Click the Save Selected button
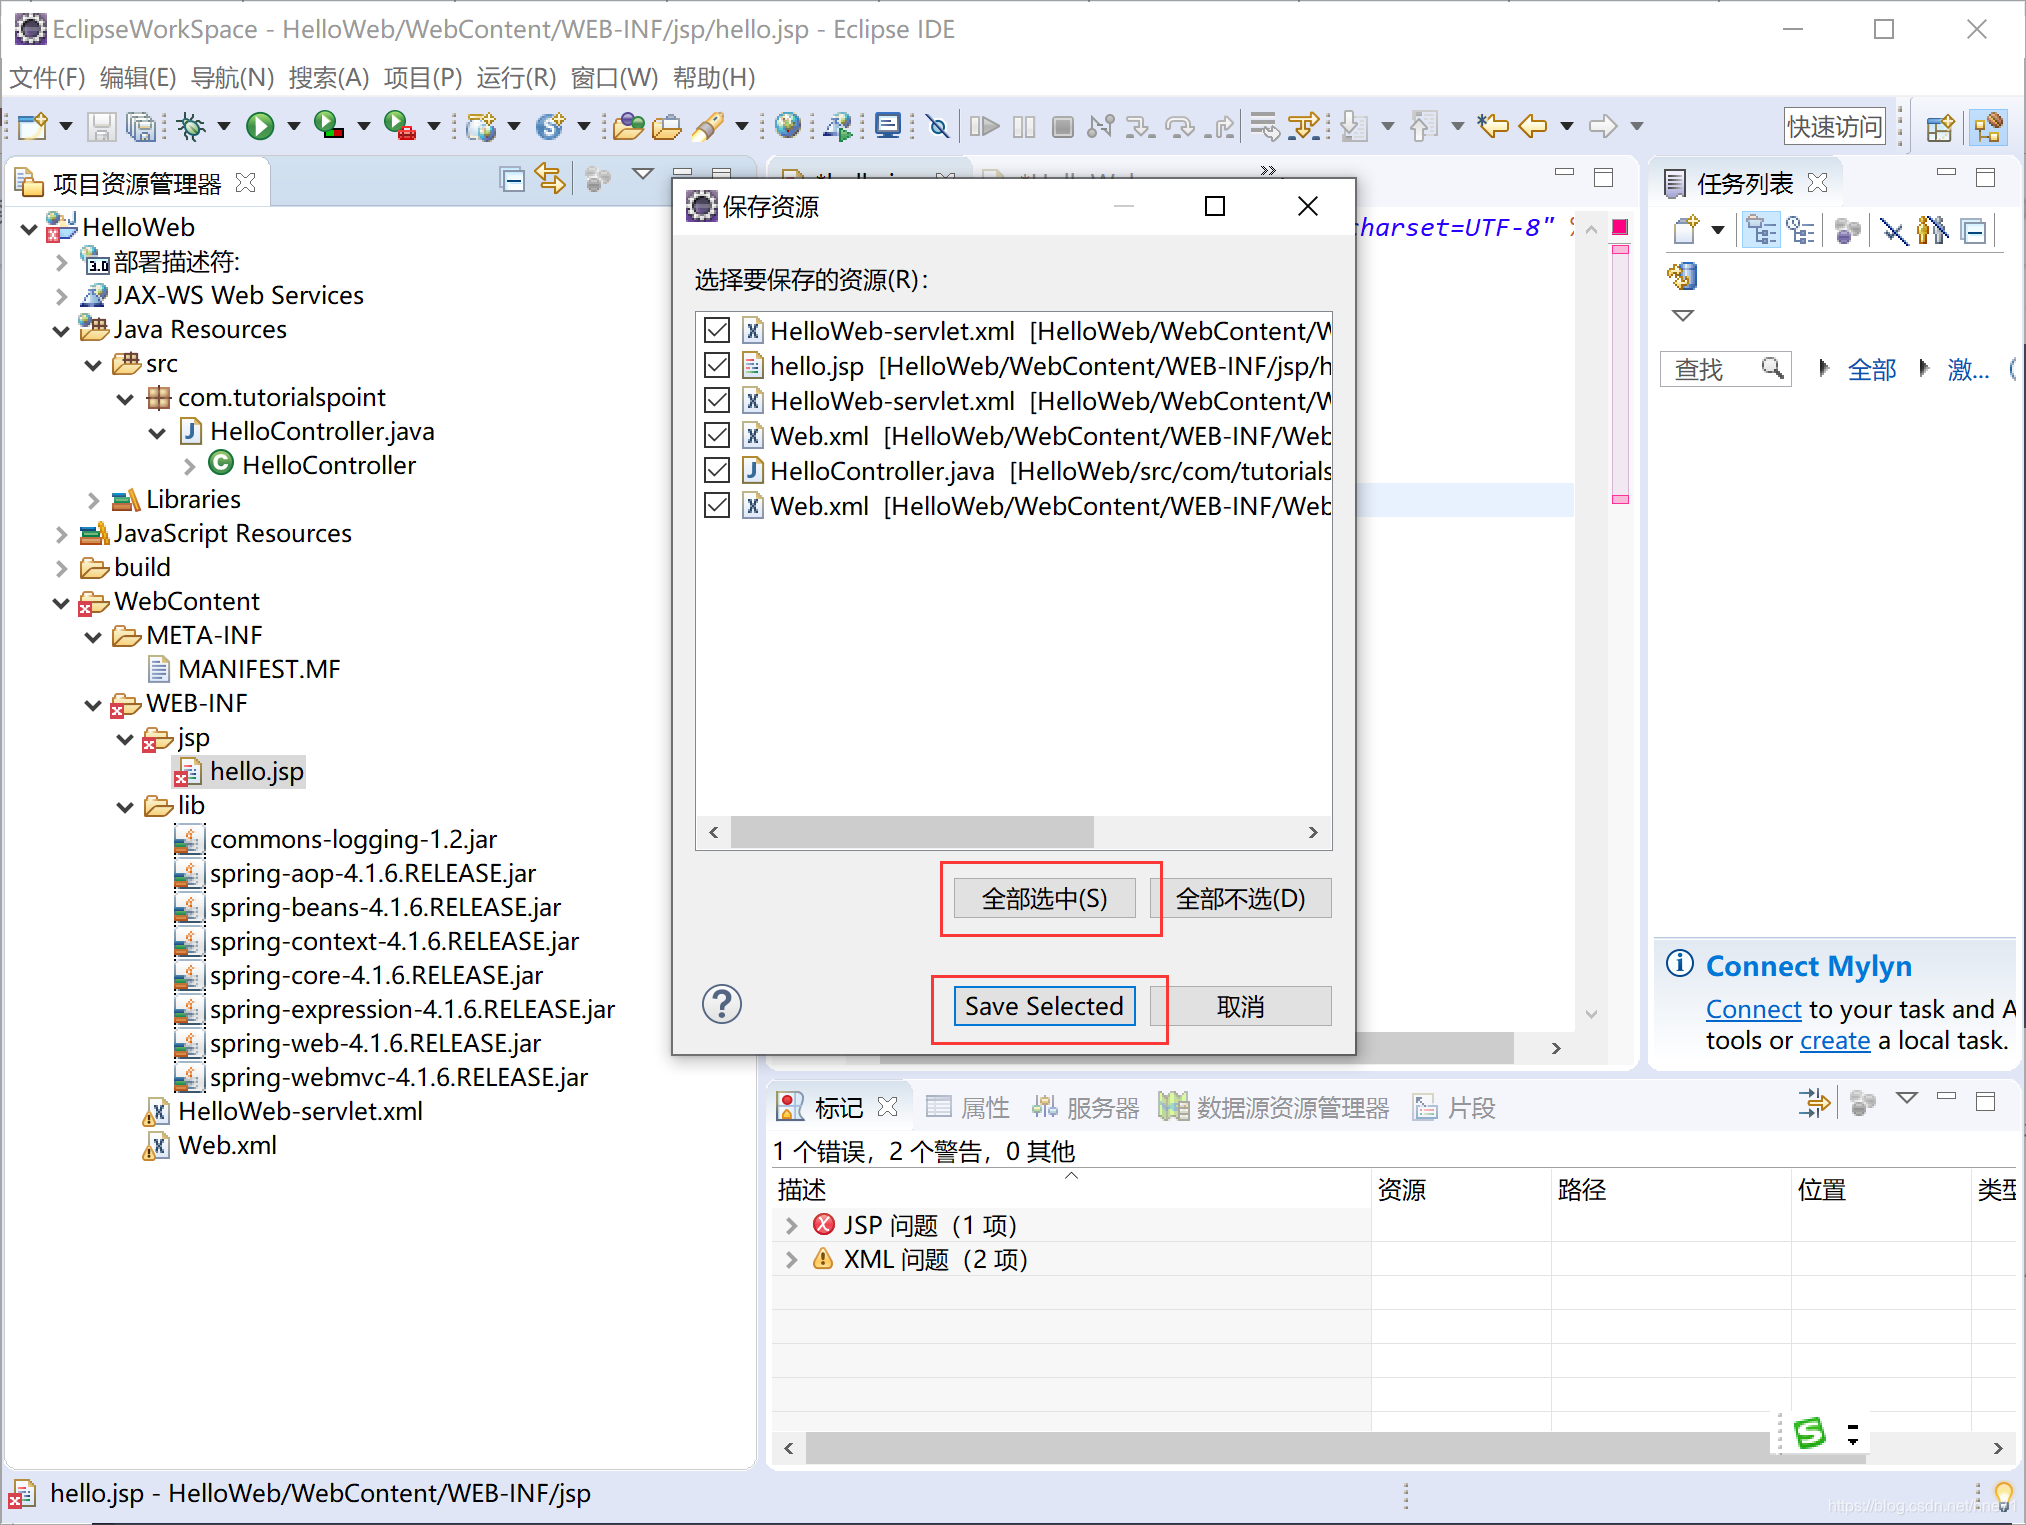2026x1525 pixels. (1044, 1004)
